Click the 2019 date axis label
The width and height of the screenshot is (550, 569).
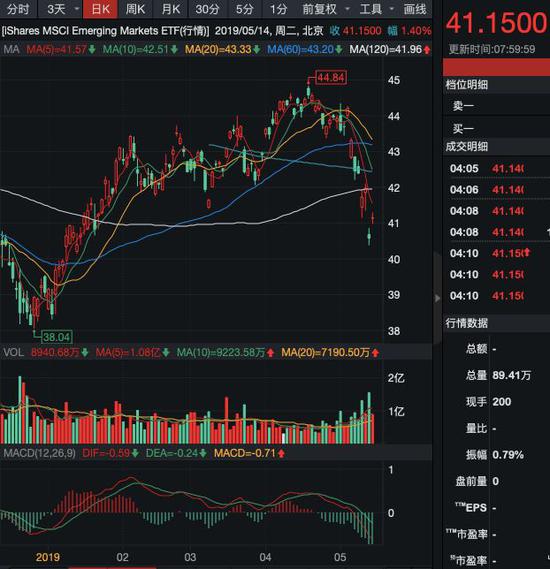tap(48, 557)
